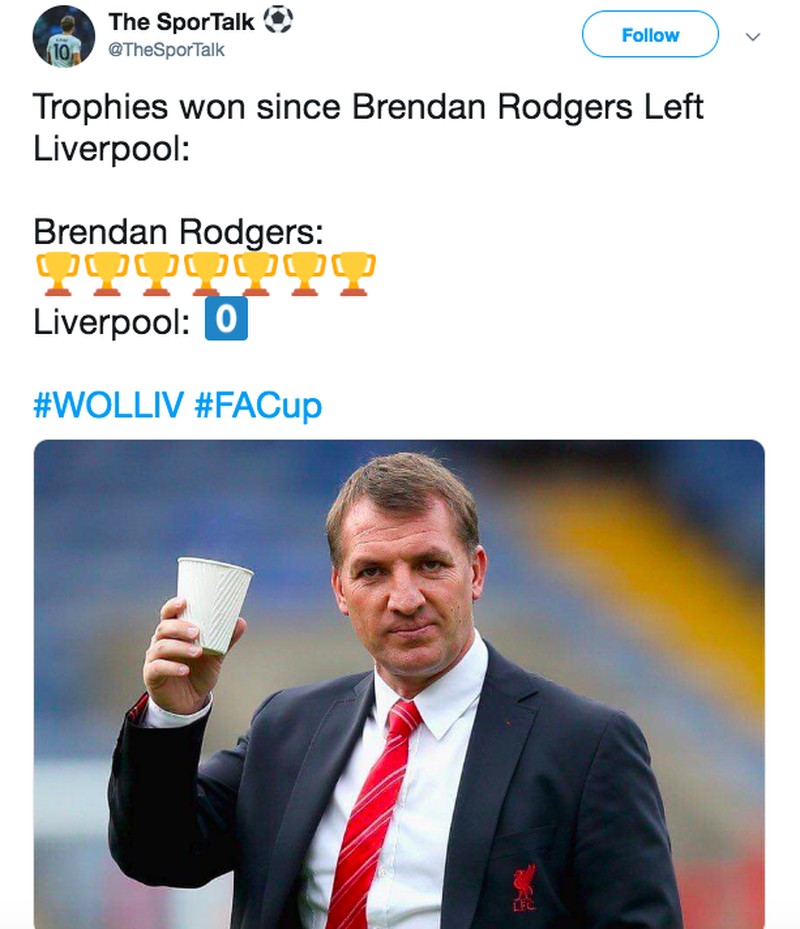
Task: Open The SporTalk profile avatar
Action: point(63,36)
